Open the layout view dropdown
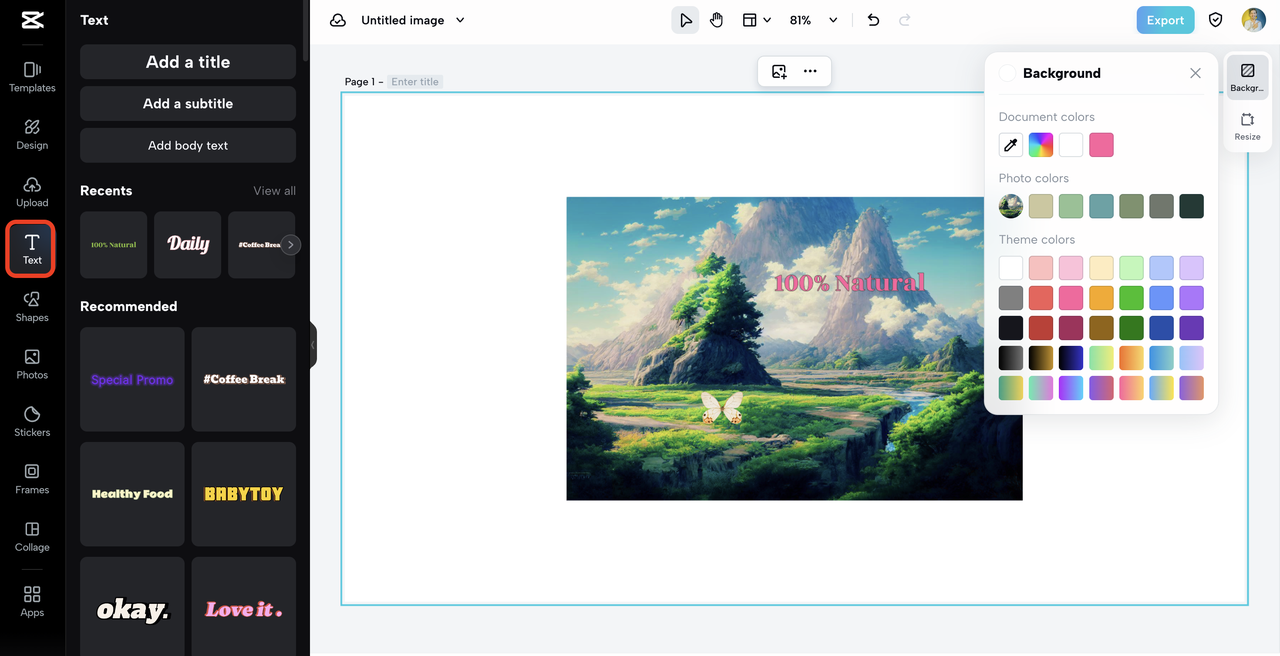This screenshot has height=656, width=1280. [x=757, y=20]
